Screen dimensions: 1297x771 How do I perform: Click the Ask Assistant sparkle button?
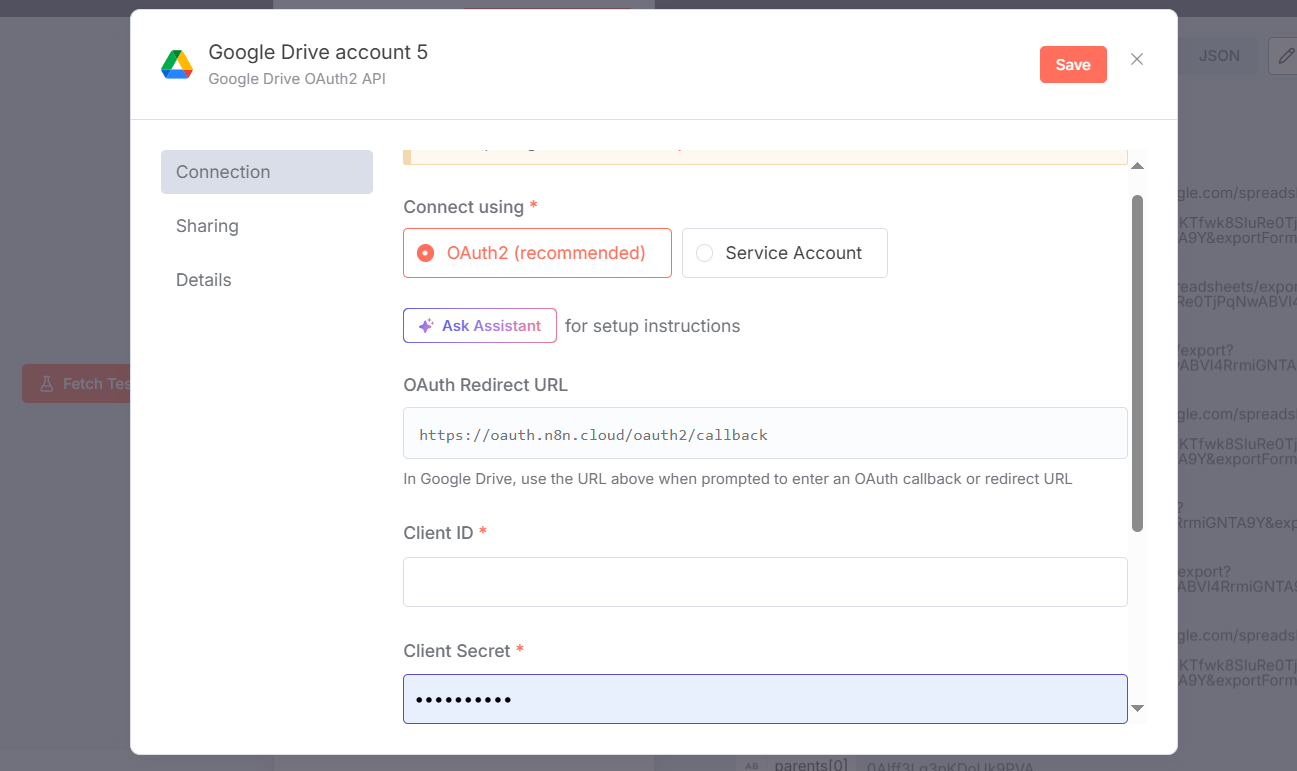click(x=480, y=326)
